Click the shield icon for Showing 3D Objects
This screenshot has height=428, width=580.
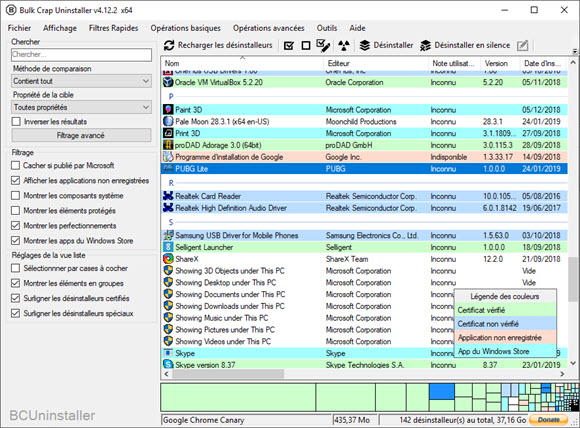168,271
